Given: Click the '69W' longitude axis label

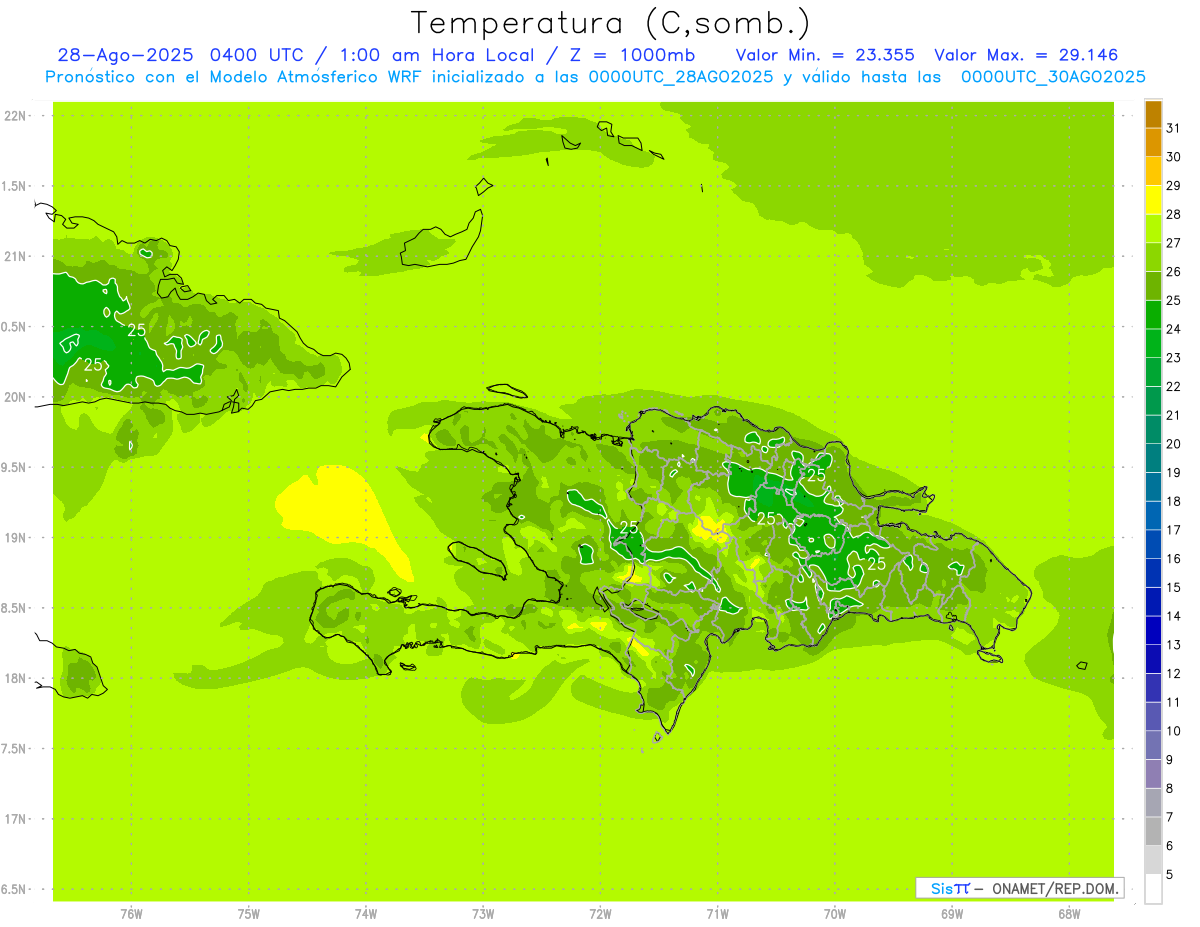Looking at the screenshot, I should pyautogui.click(x=952, y=913).
